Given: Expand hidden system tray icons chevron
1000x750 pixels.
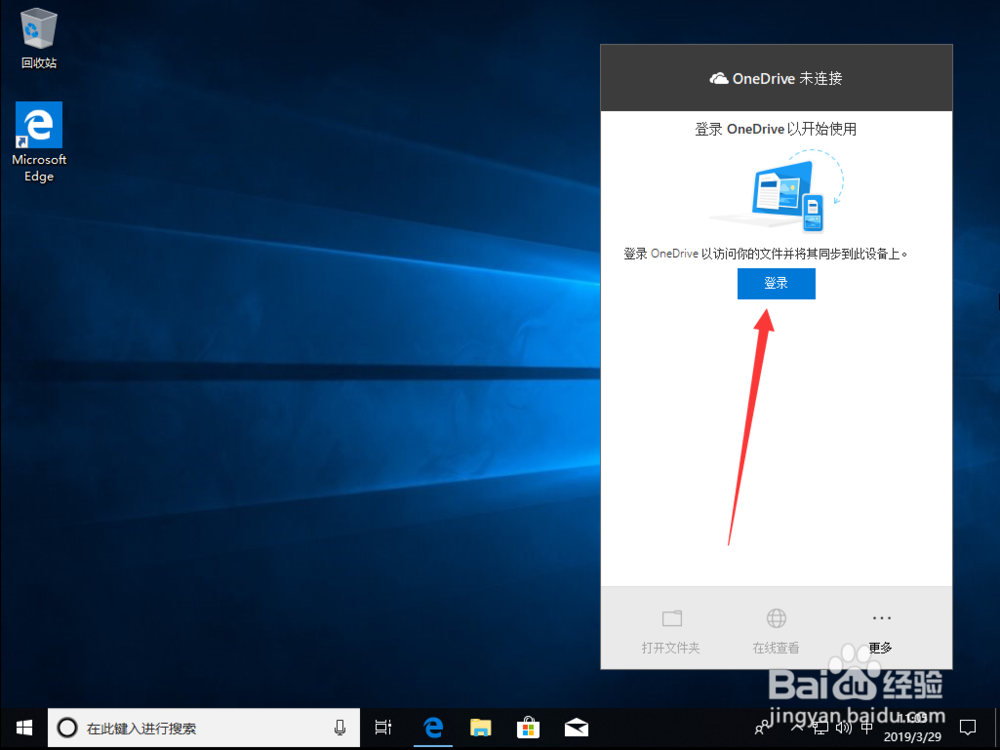Looking at the screenshot, I should point(797,728).
